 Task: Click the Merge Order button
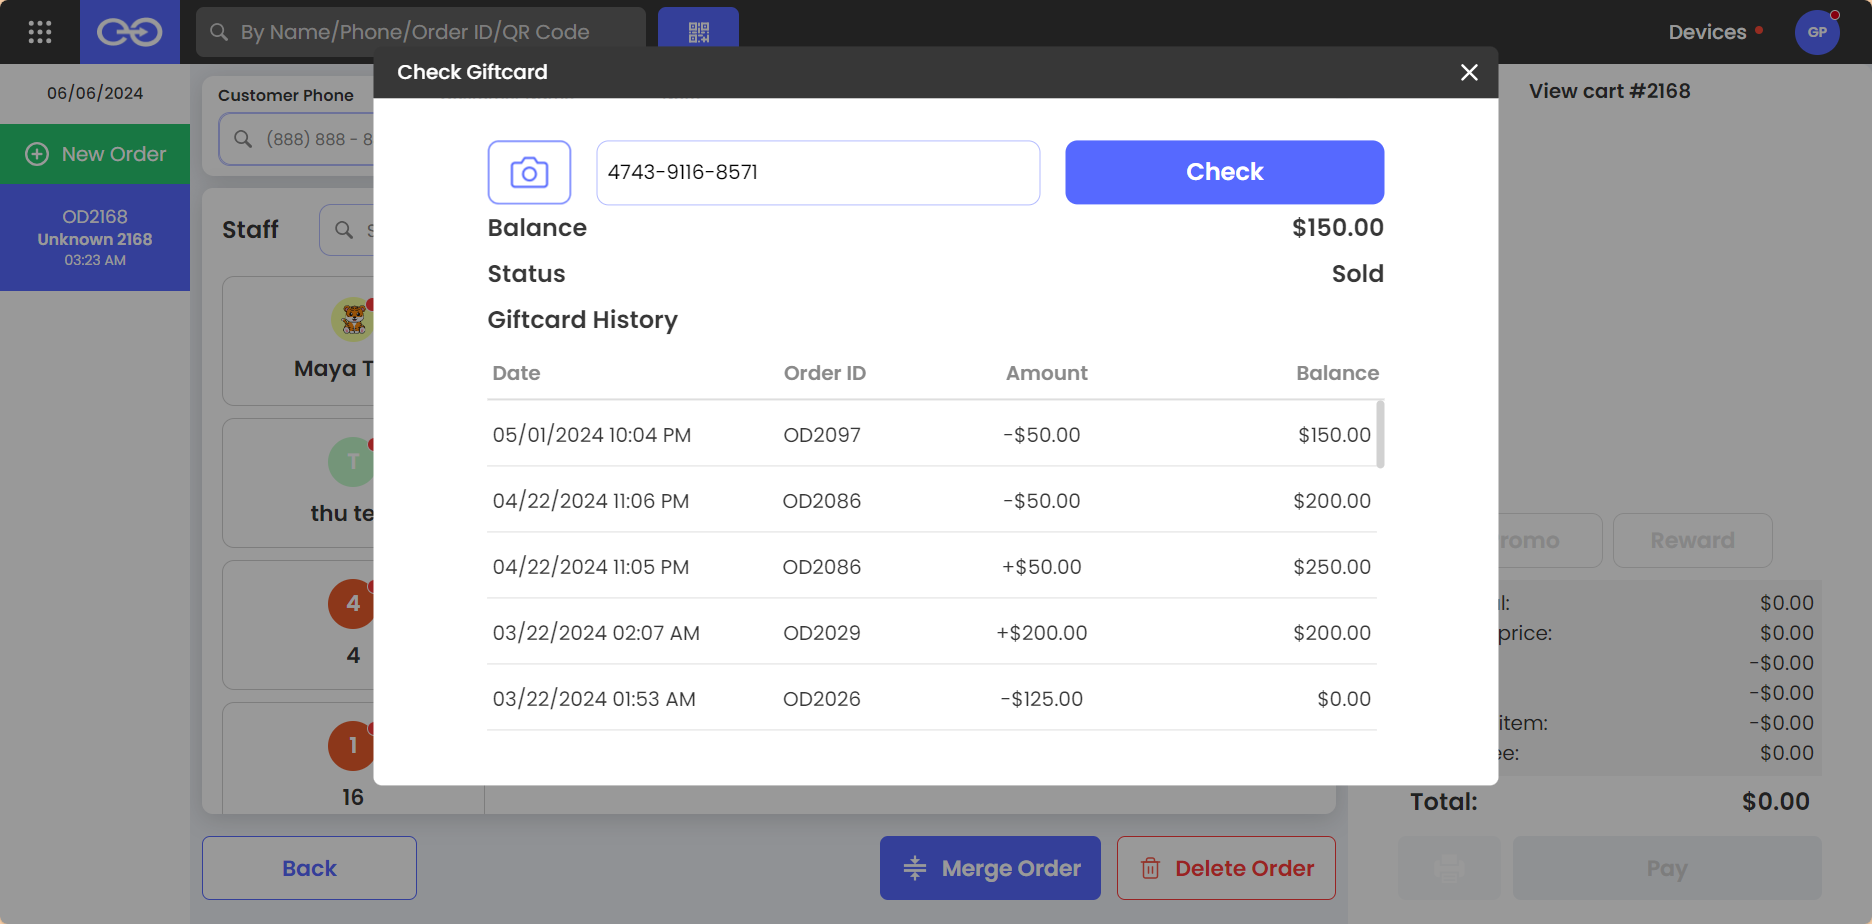pos(990,868)
